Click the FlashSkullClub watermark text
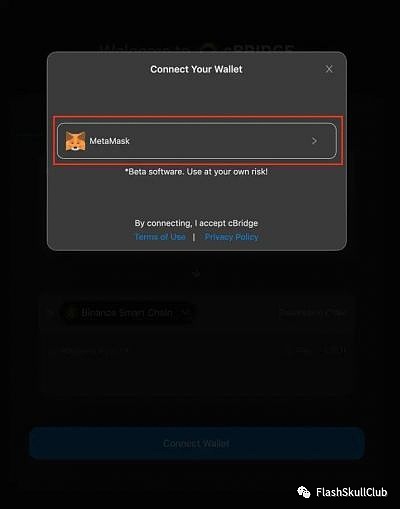The width and height of the screenshot is (400, 509). pos(352,492)
